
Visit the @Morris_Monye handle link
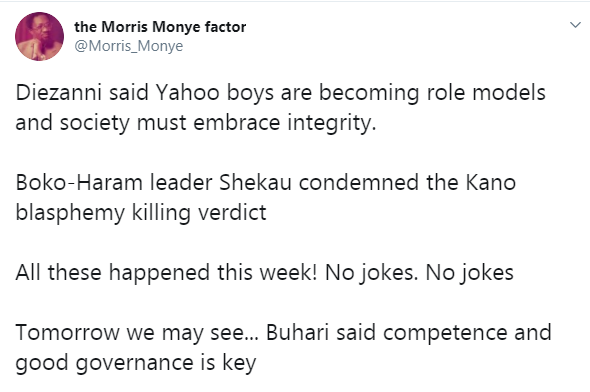pos(129,46)
